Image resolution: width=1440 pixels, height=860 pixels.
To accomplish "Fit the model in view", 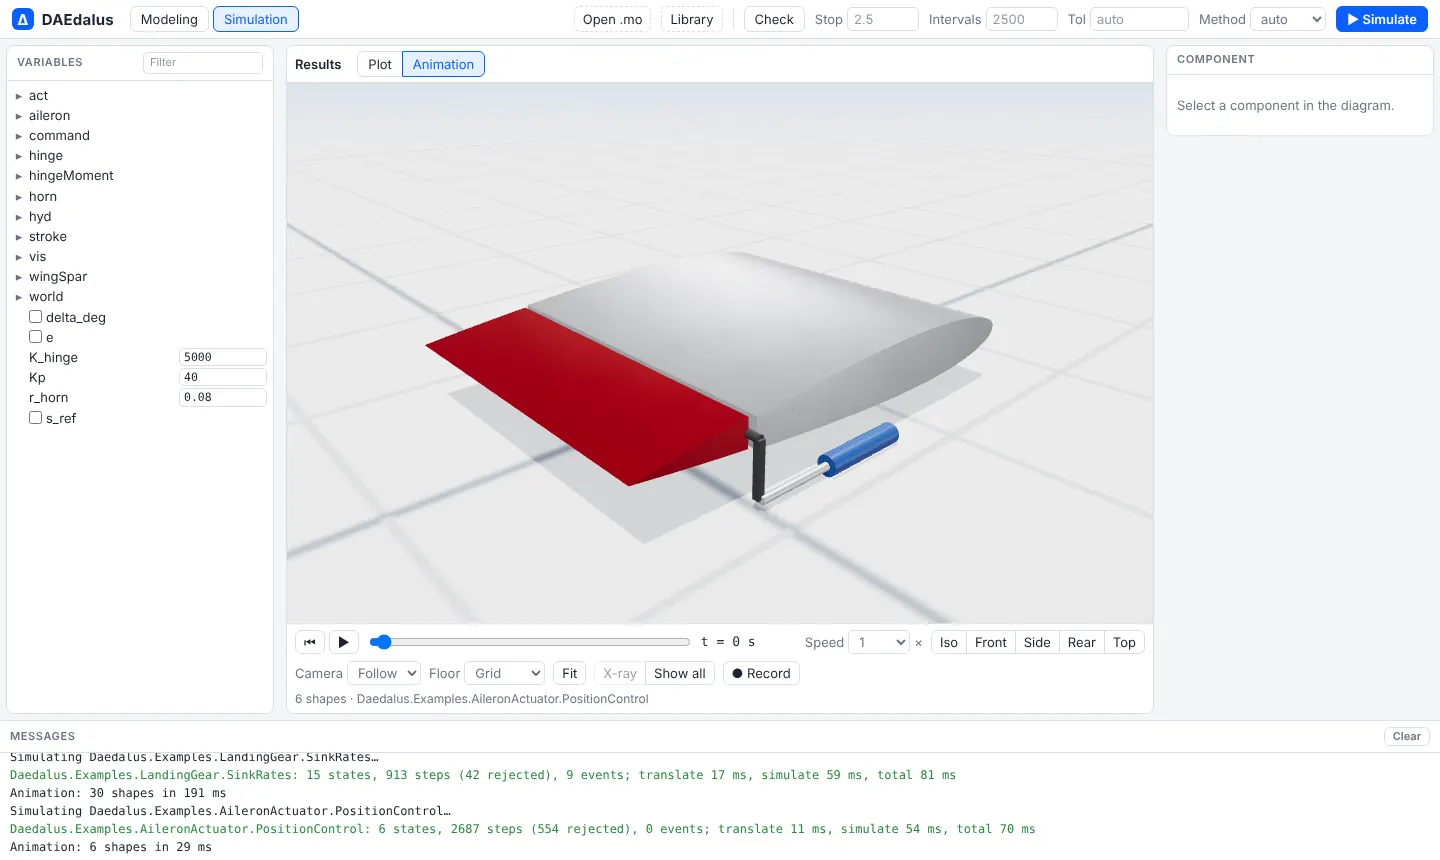I will (x=570, y=673).
